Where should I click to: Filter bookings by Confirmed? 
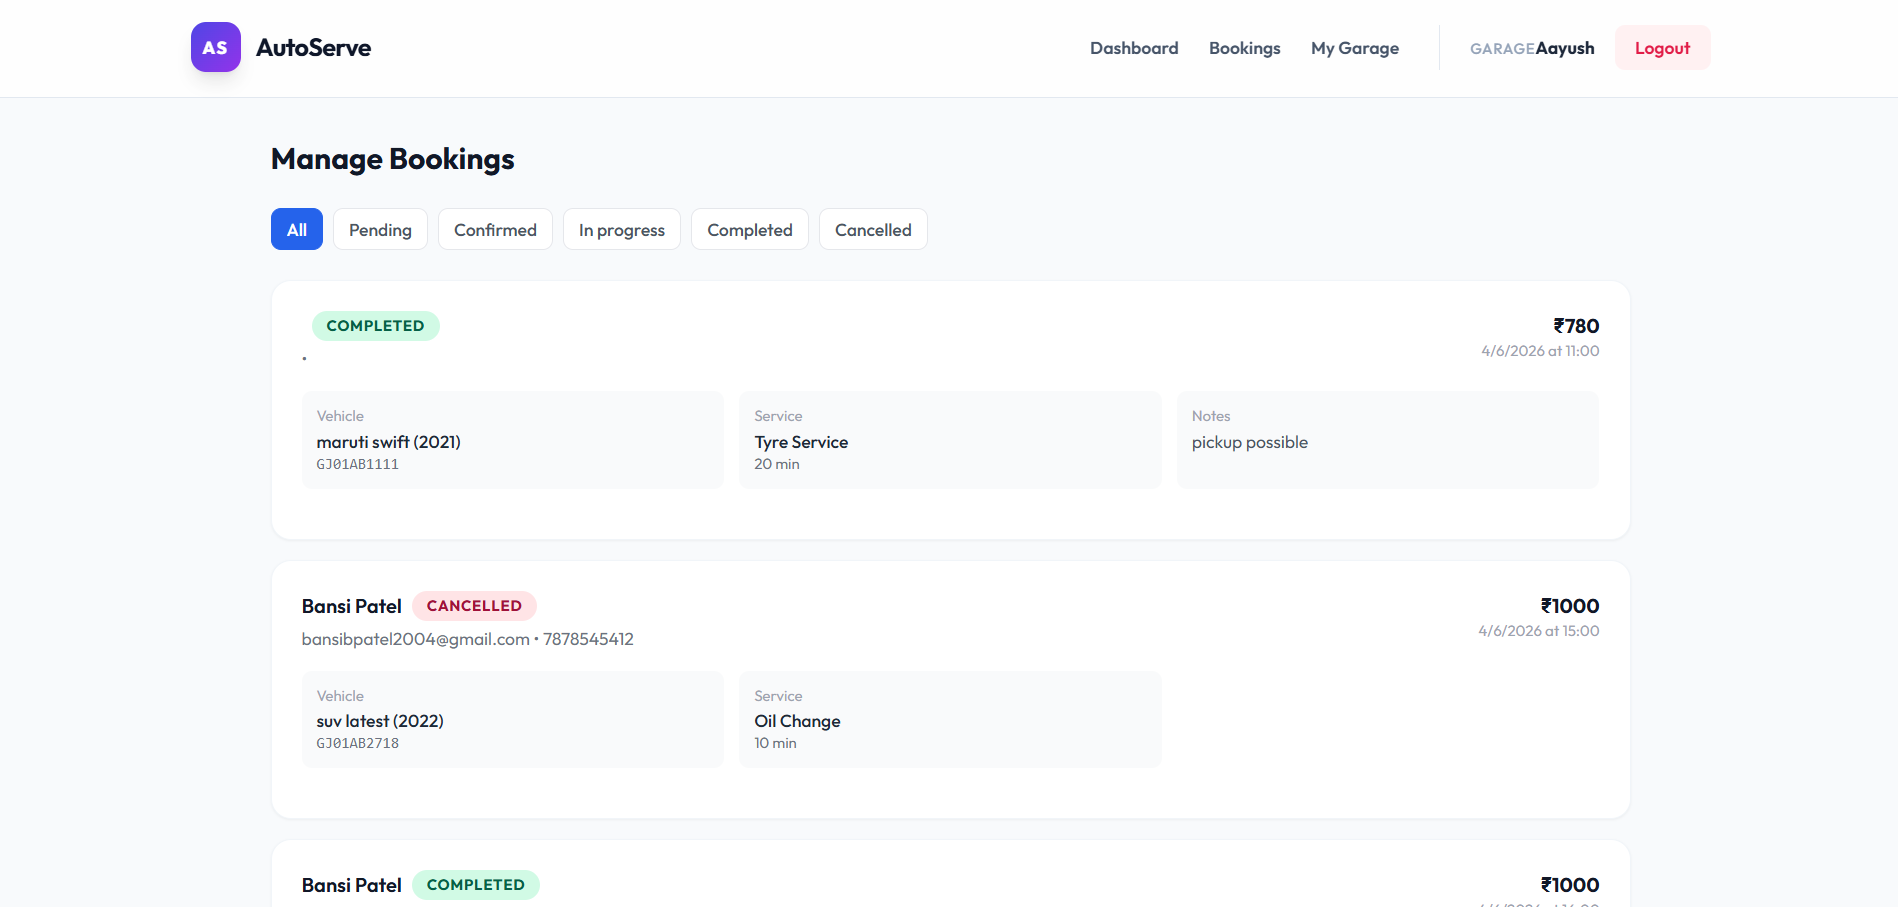(x=495, y=229)
